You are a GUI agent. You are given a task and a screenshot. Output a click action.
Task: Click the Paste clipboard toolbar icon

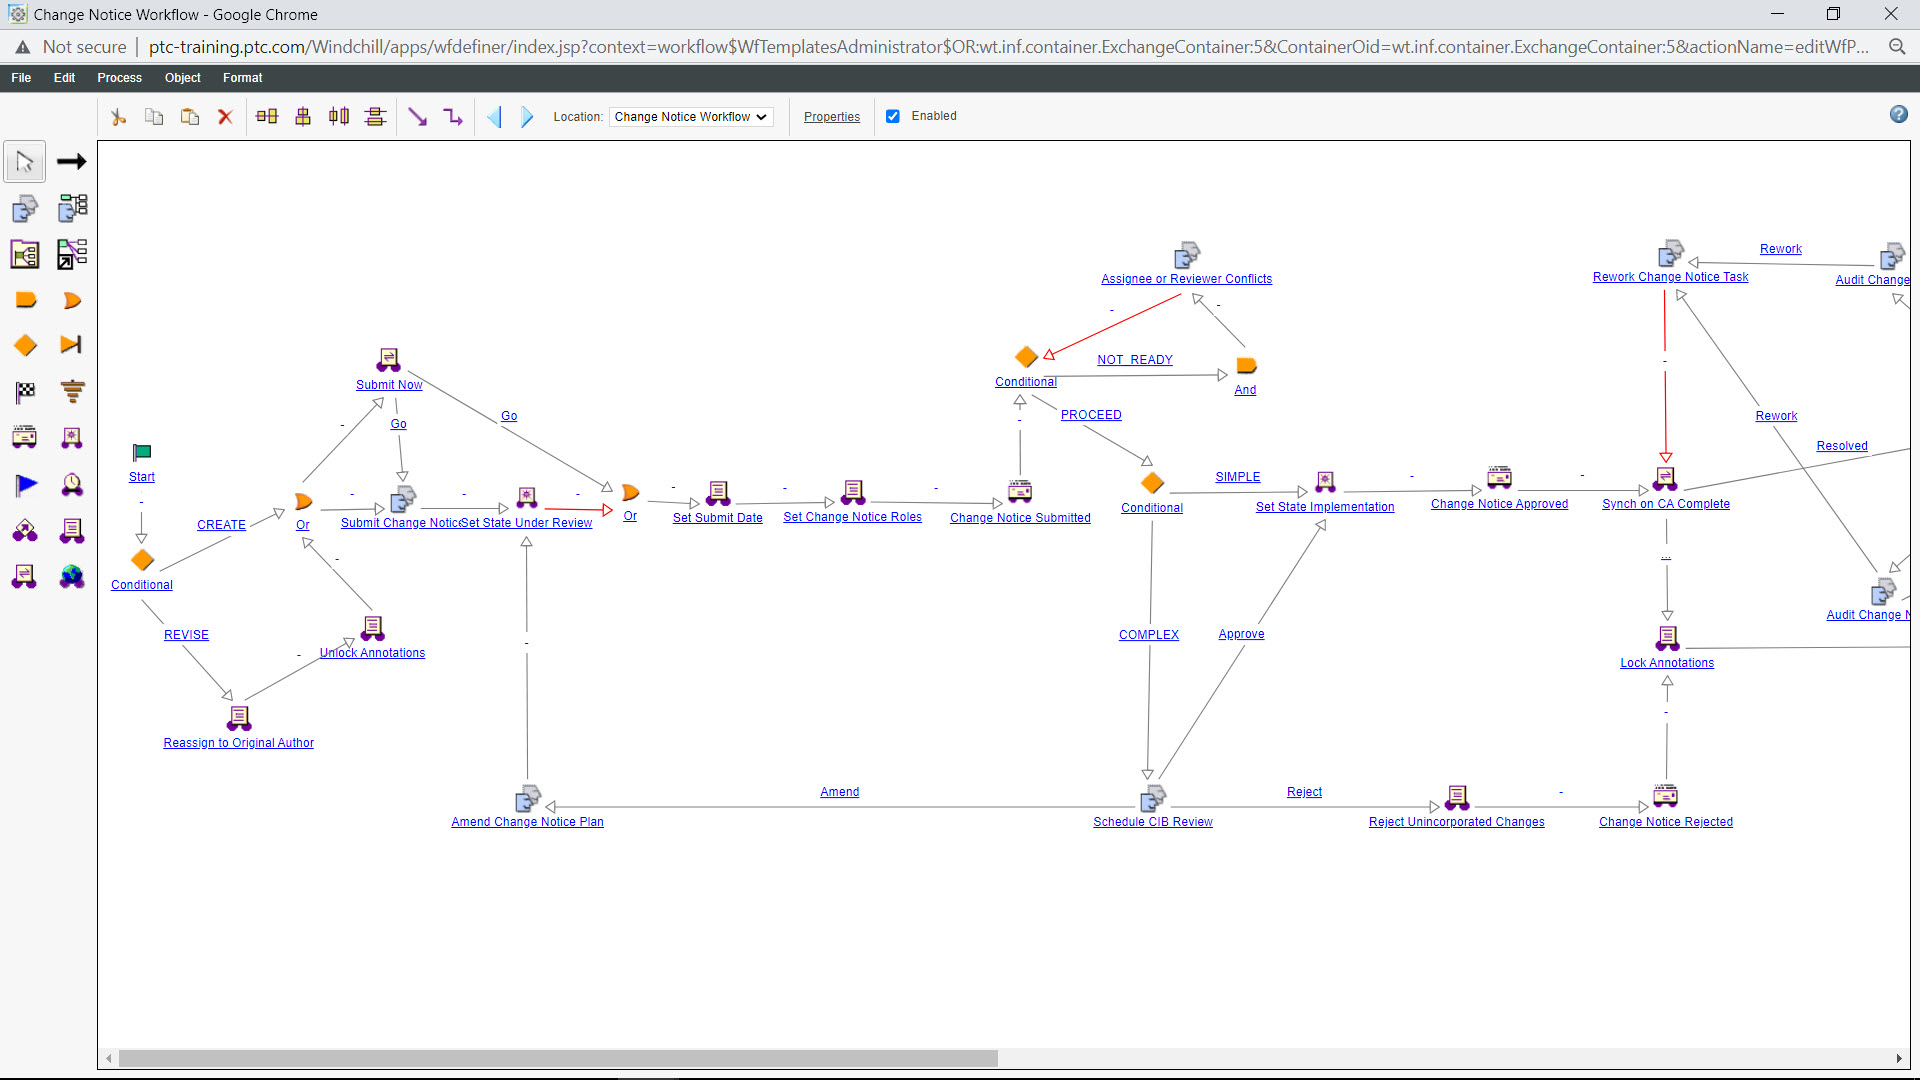coord(189,117)
